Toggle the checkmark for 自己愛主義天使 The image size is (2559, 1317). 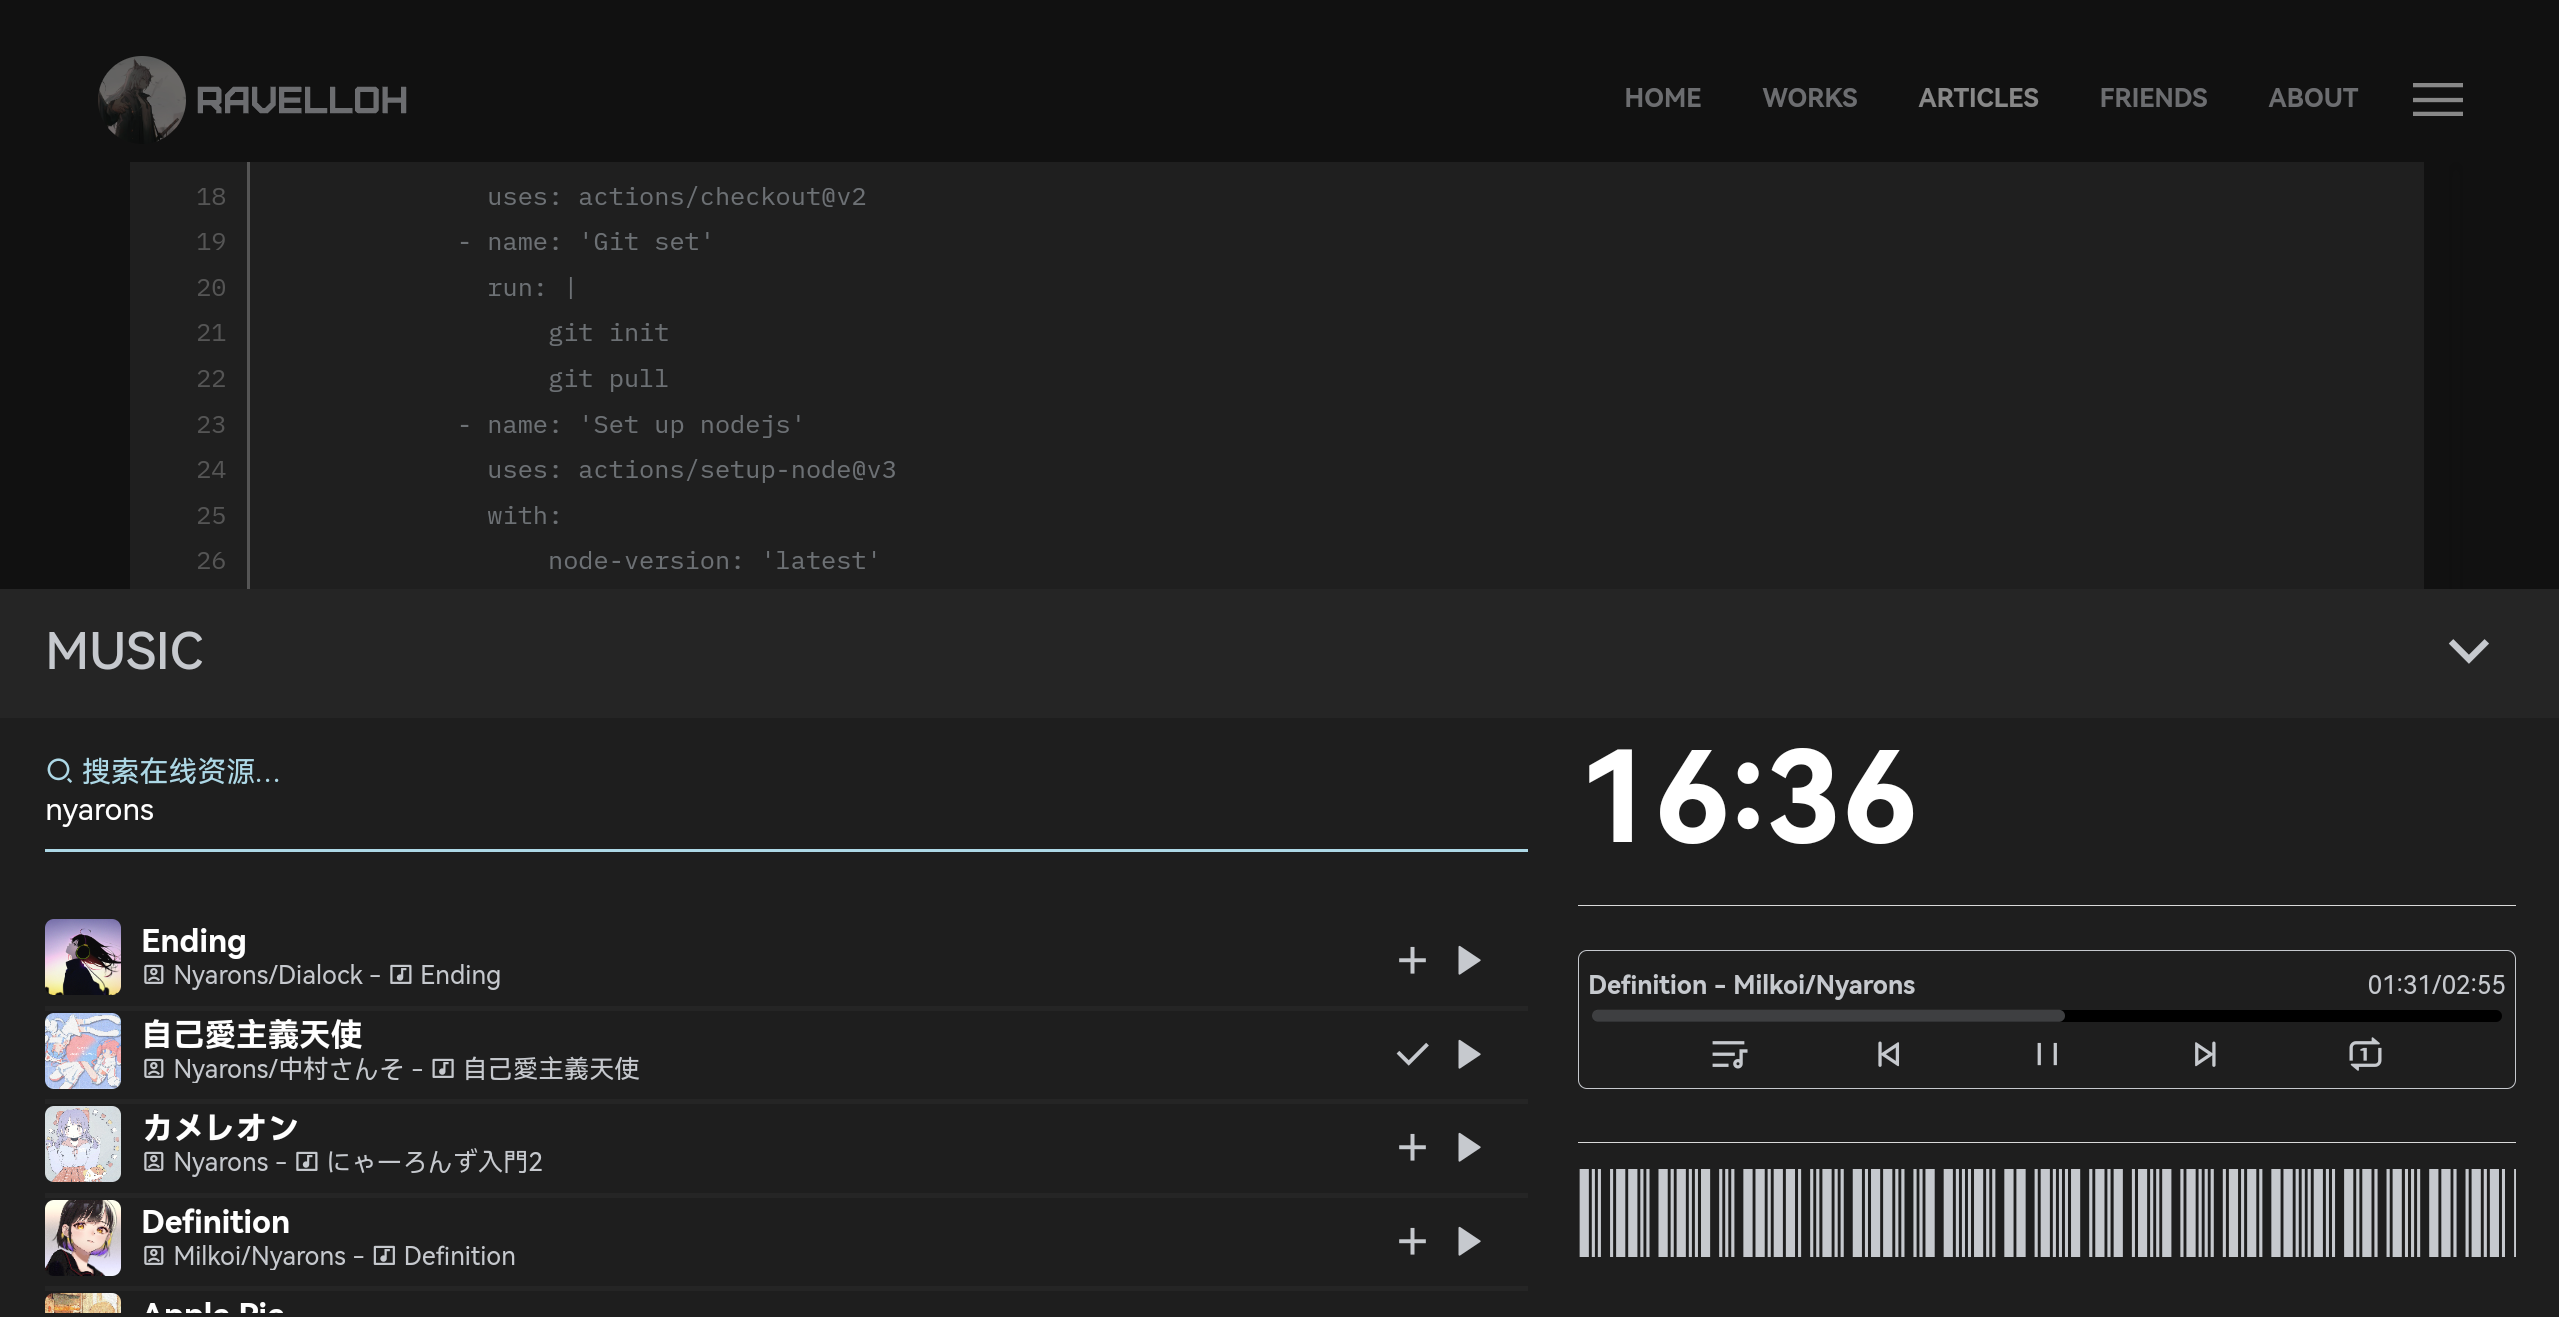point(1411,1054)
